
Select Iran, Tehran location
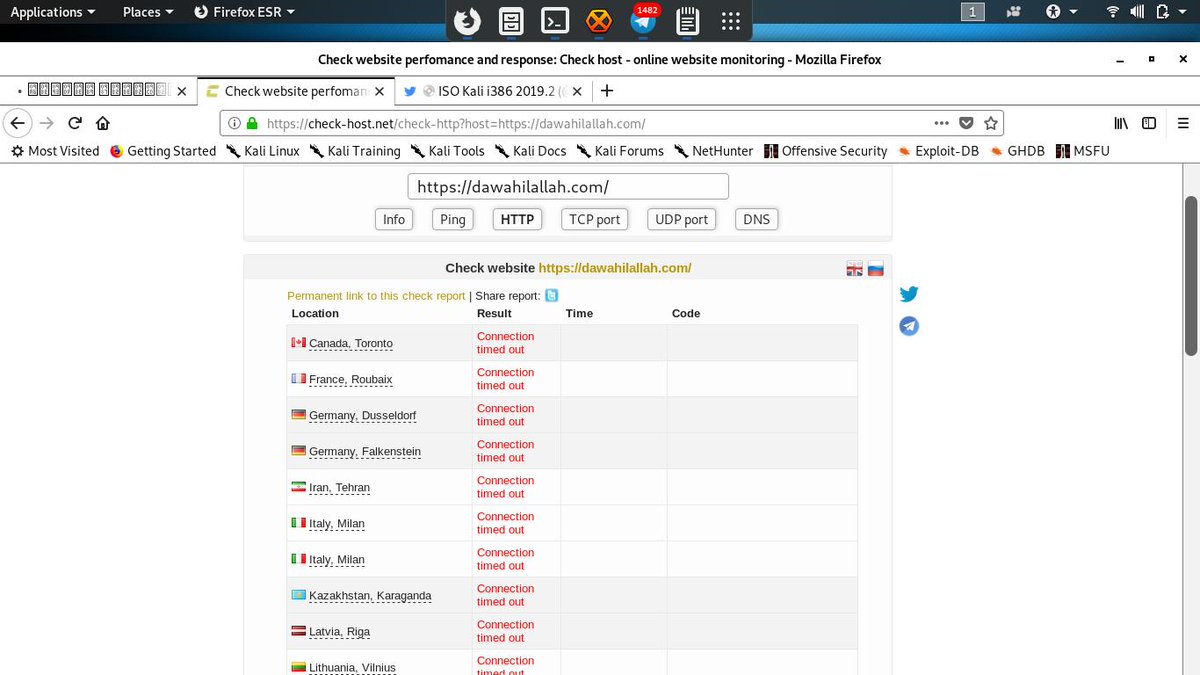click(x=339, y=488)
